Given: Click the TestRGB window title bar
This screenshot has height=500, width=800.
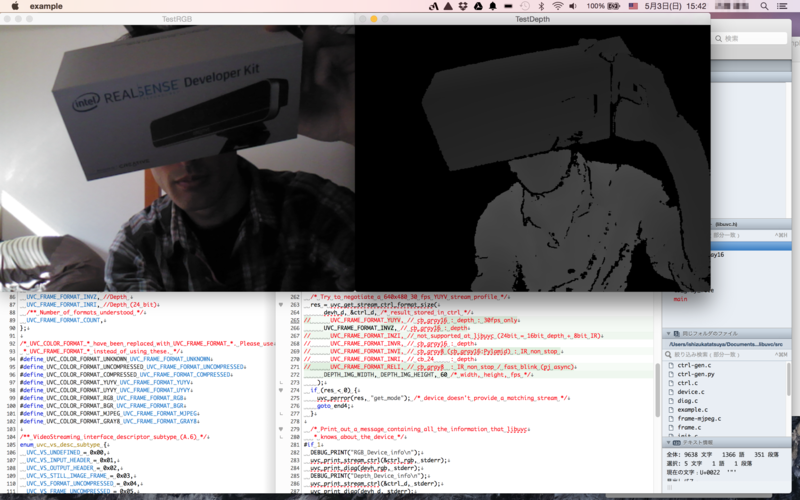Looking at the screenshot, I should (177, 19).
